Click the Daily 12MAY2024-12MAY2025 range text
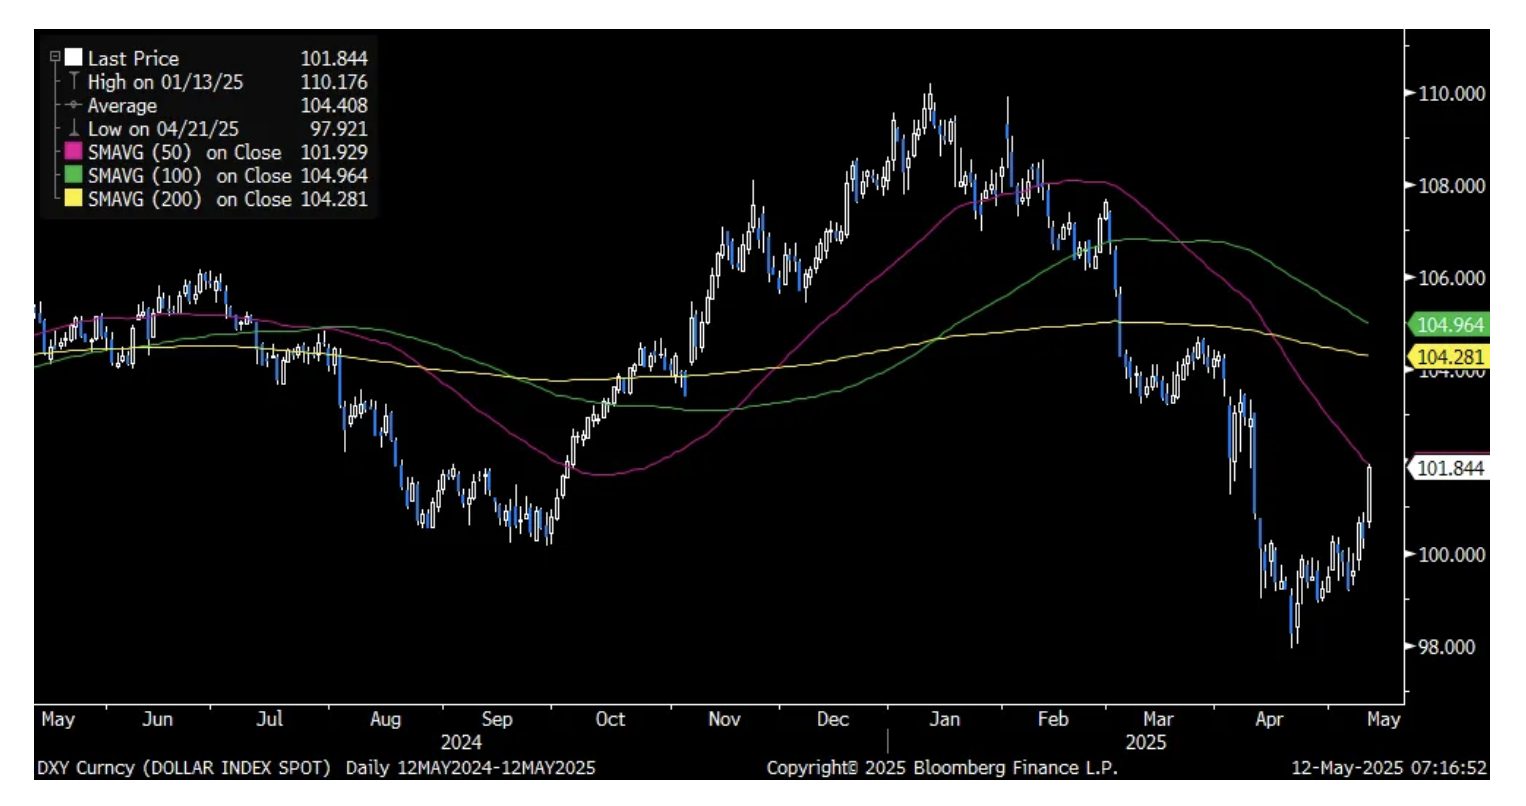 (470, 768)
